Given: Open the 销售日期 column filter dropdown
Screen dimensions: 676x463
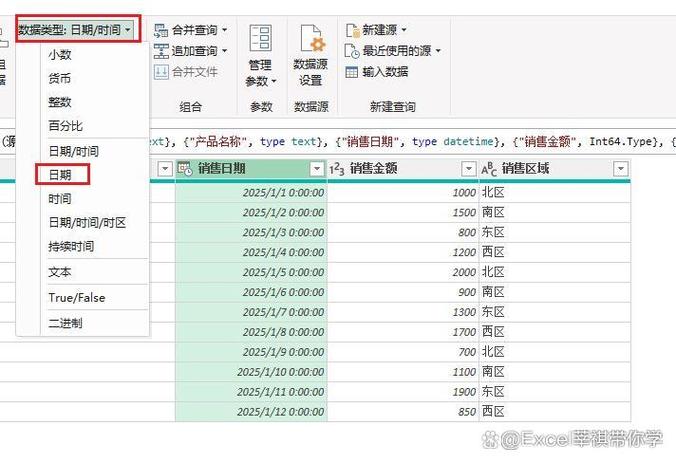Looking at the screenshot, I should click(x=317, y=169).
